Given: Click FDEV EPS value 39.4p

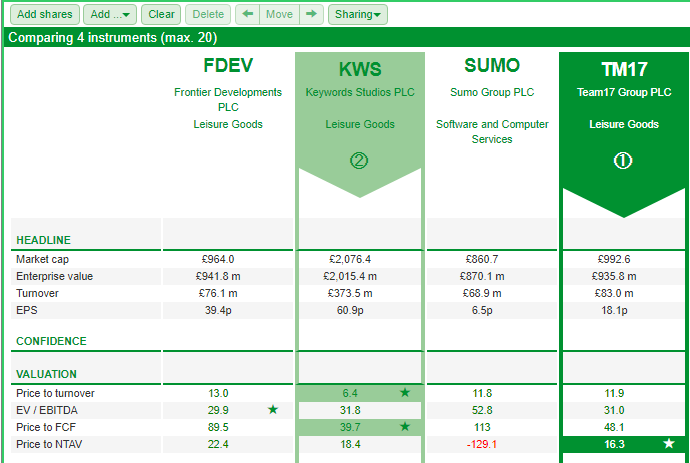Looking at the screenshot, I should tap(218, 310).
